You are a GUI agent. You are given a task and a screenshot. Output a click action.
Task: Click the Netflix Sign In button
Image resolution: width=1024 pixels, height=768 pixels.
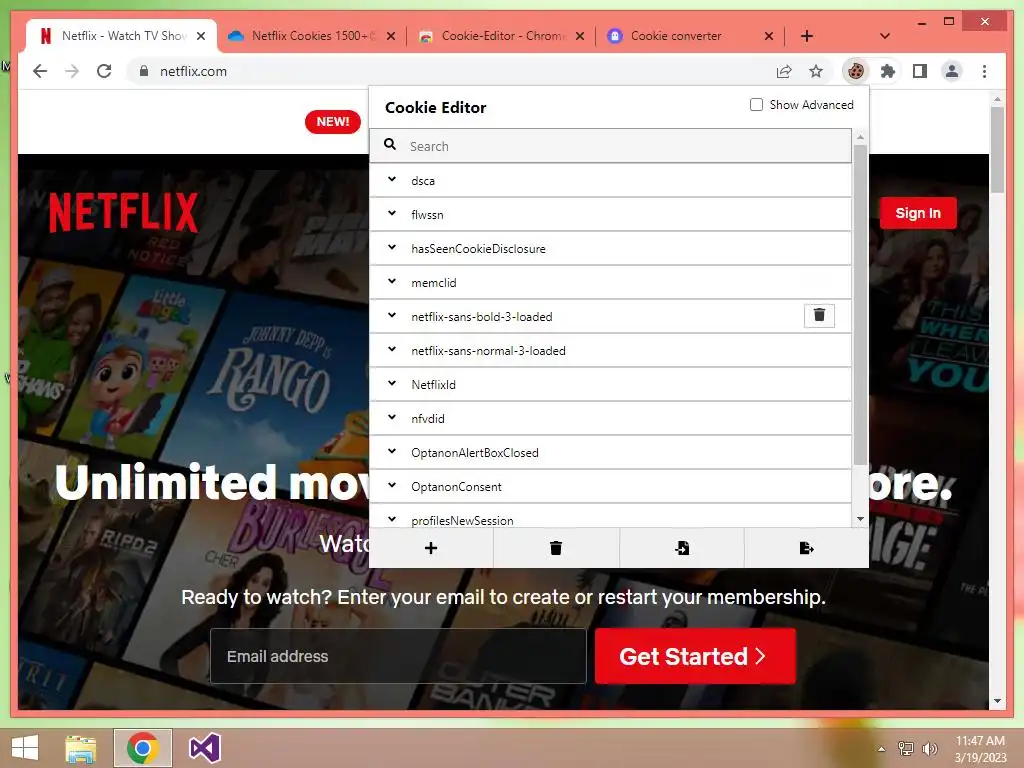point(918,213)
